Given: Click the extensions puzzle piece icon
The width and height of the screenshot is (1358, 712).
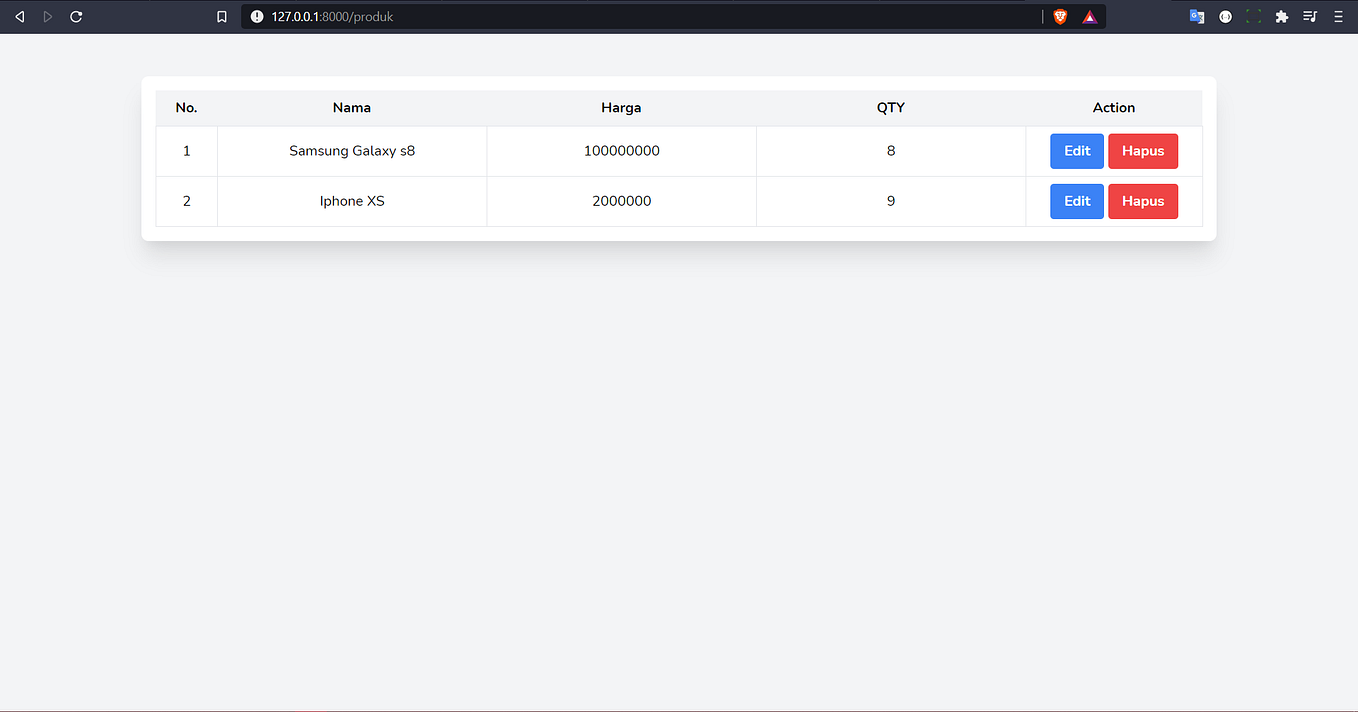Looking at the screenshot, I should point(1281,16).
